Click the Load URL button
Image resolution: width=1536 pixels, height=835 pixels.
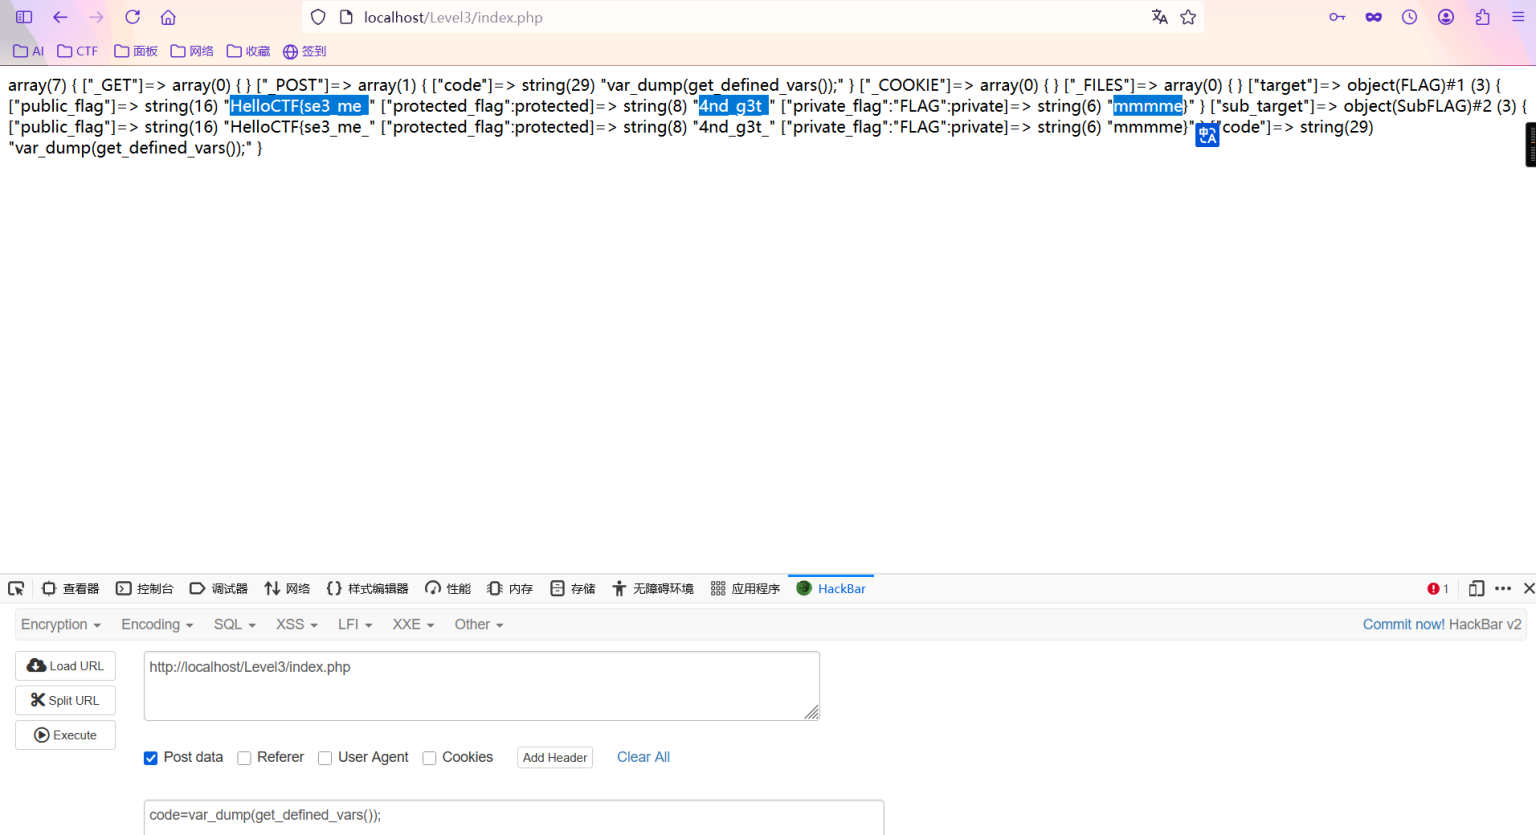(x=65, y=666)
